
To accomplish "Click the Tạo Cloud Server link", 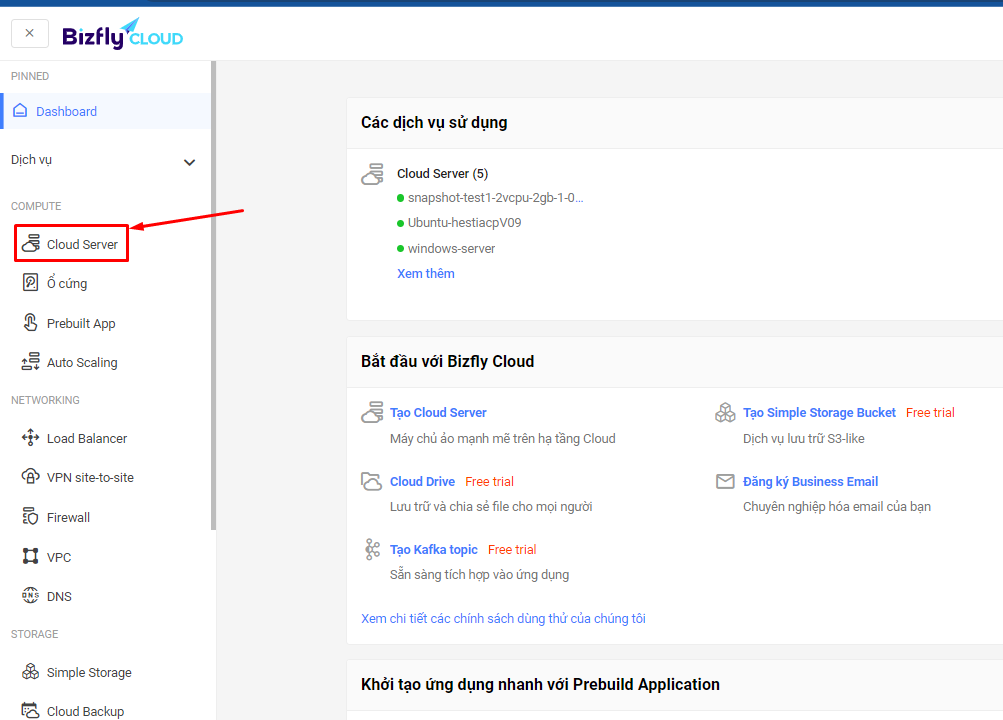I will pyautogui.click(x=438, y=413).
